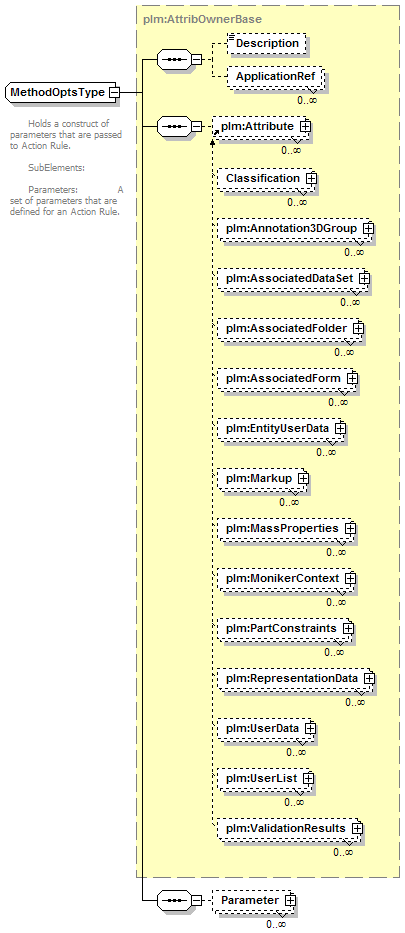
Task: Click the sequence icon beside plm:Attribute
Action: point(174,126)
